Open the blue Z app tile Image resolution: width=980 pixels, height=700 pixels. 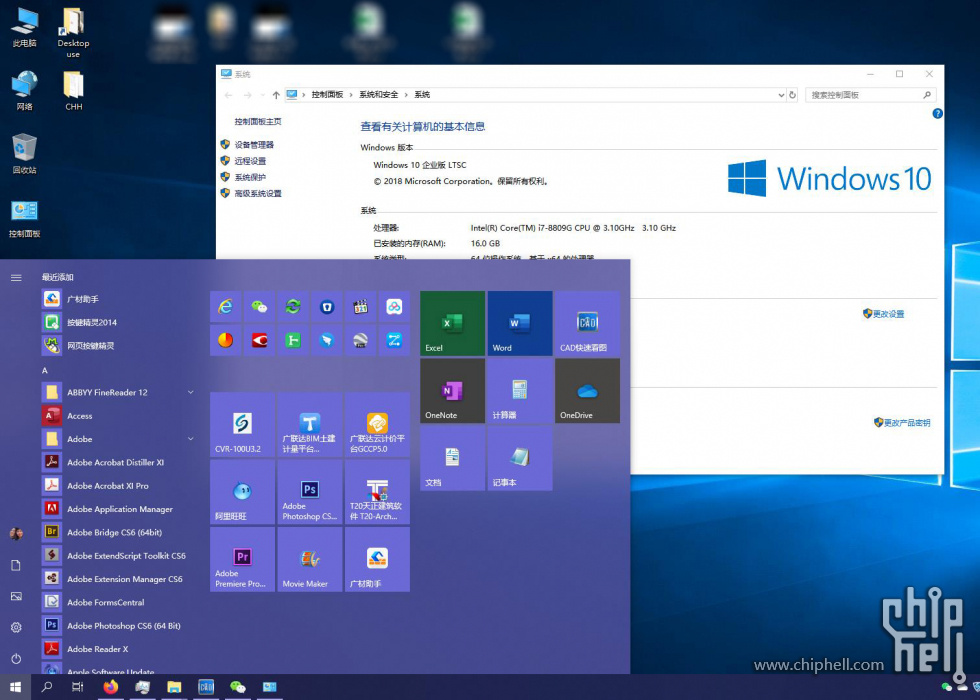tap(394, 340)
